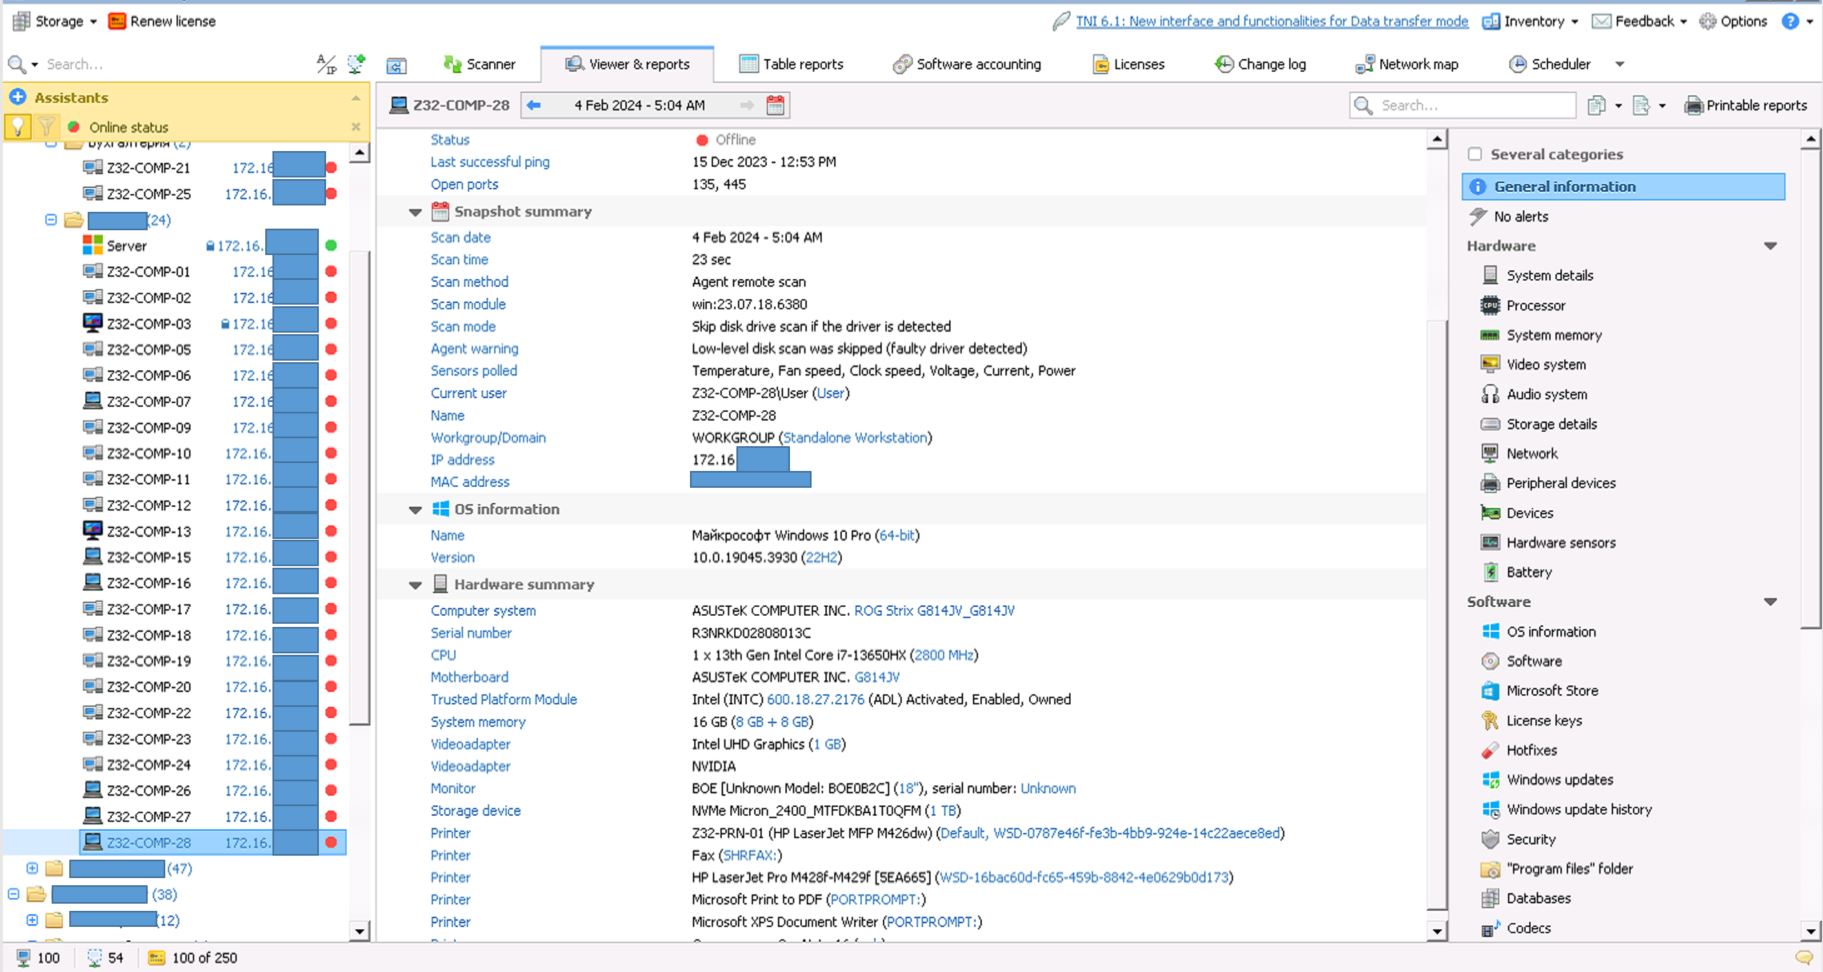Click the report search field
This screenshot has height=972, width=1823.
click(1462, 105)
